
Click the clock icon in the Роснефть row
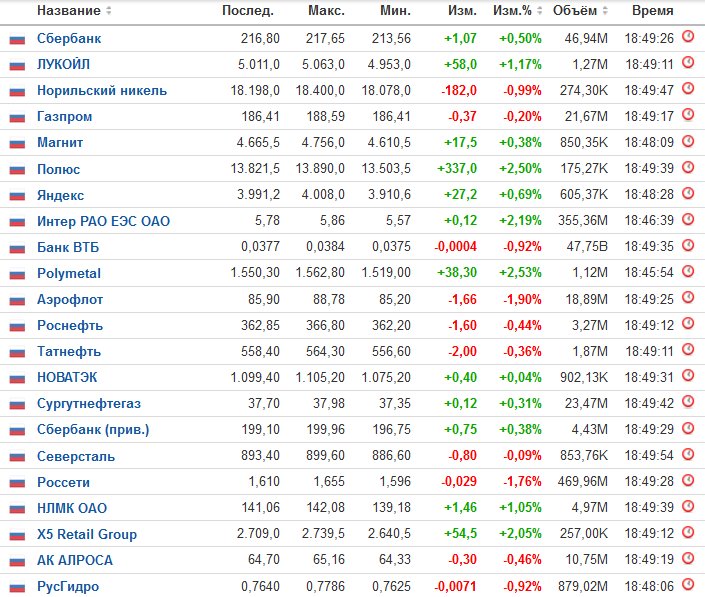tap(688, 324)
